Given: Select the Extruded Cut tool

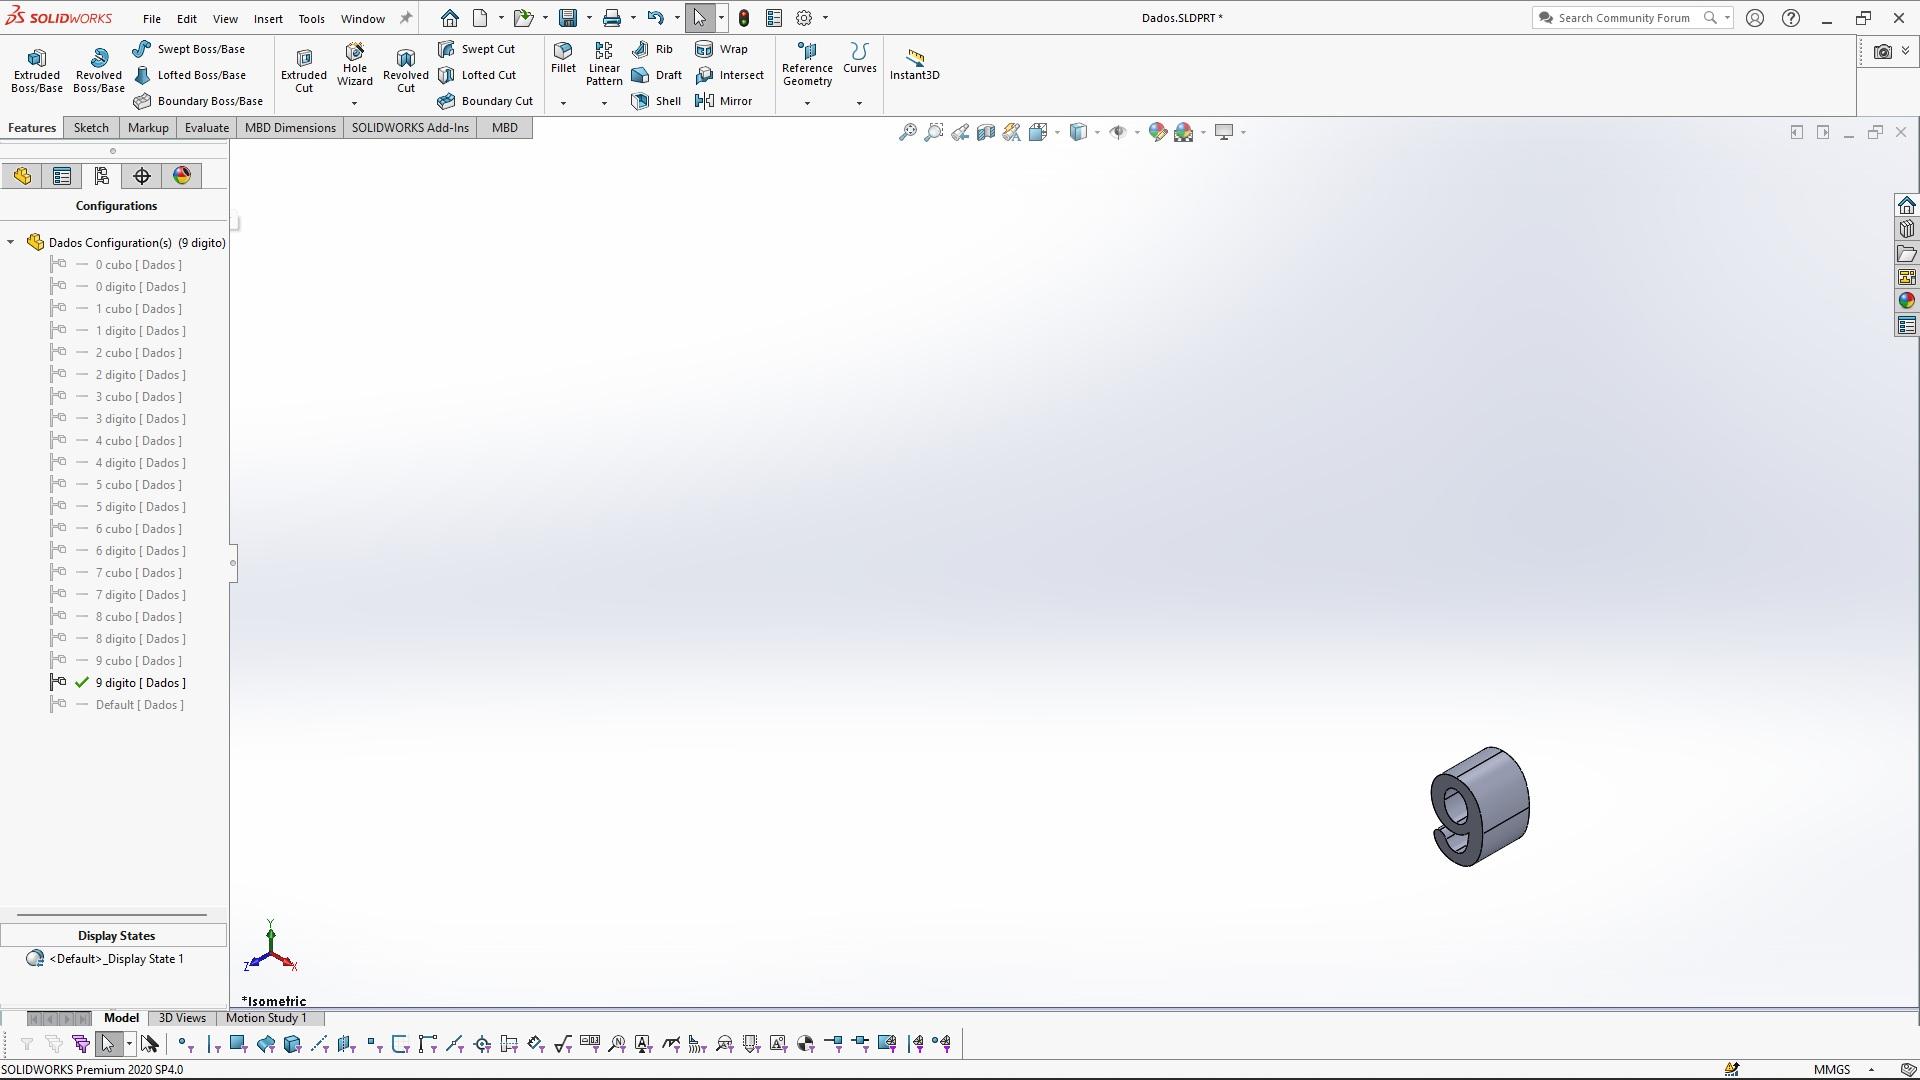Looking at the screenshot, I should point(304,70).
